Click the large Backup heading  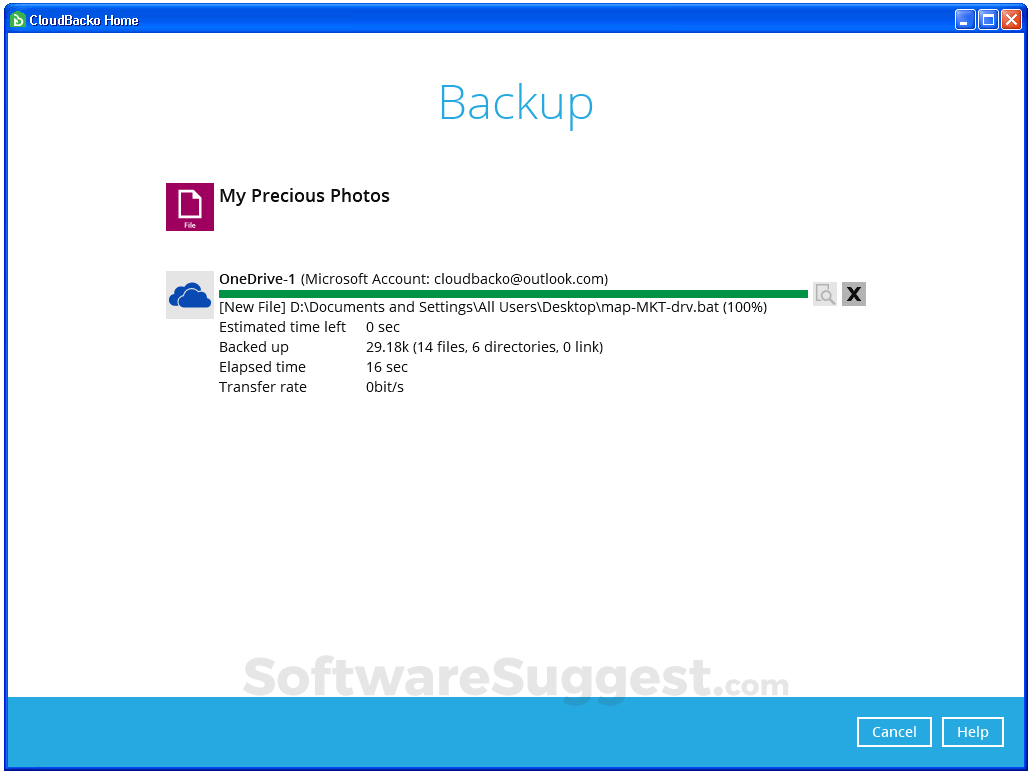(516, 102)
